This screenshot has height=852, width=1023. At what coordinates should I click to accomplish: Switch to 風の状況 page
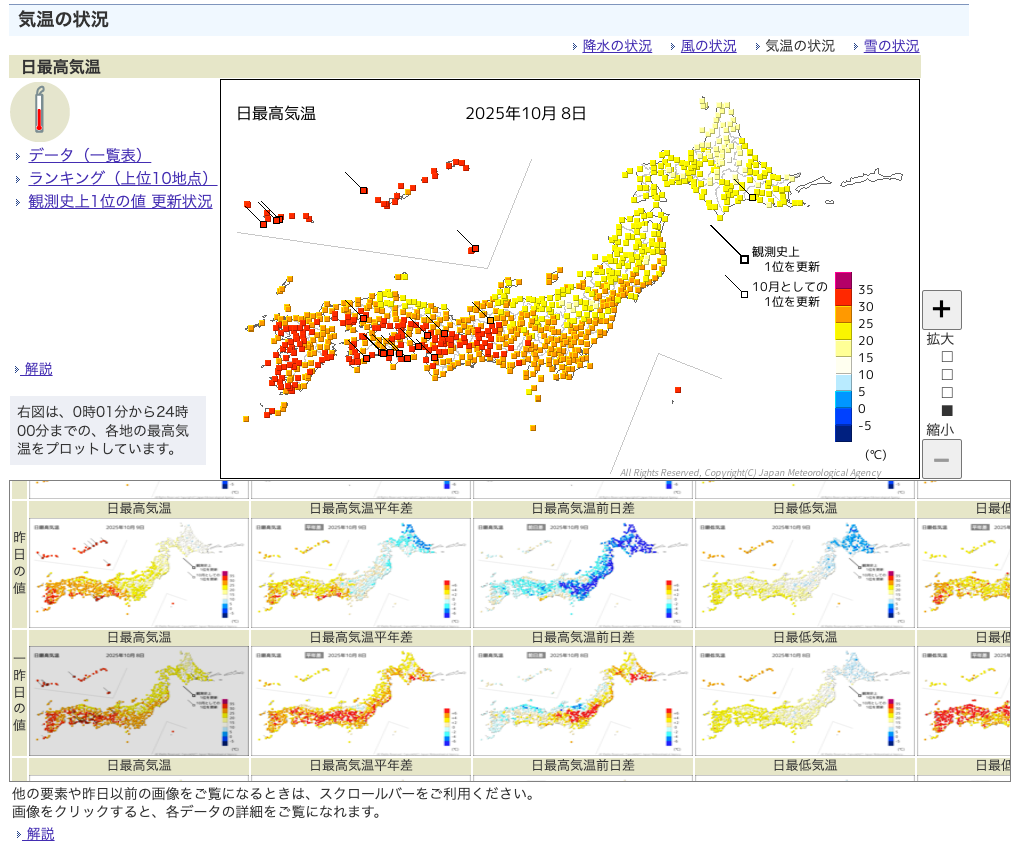pos(708,46)
